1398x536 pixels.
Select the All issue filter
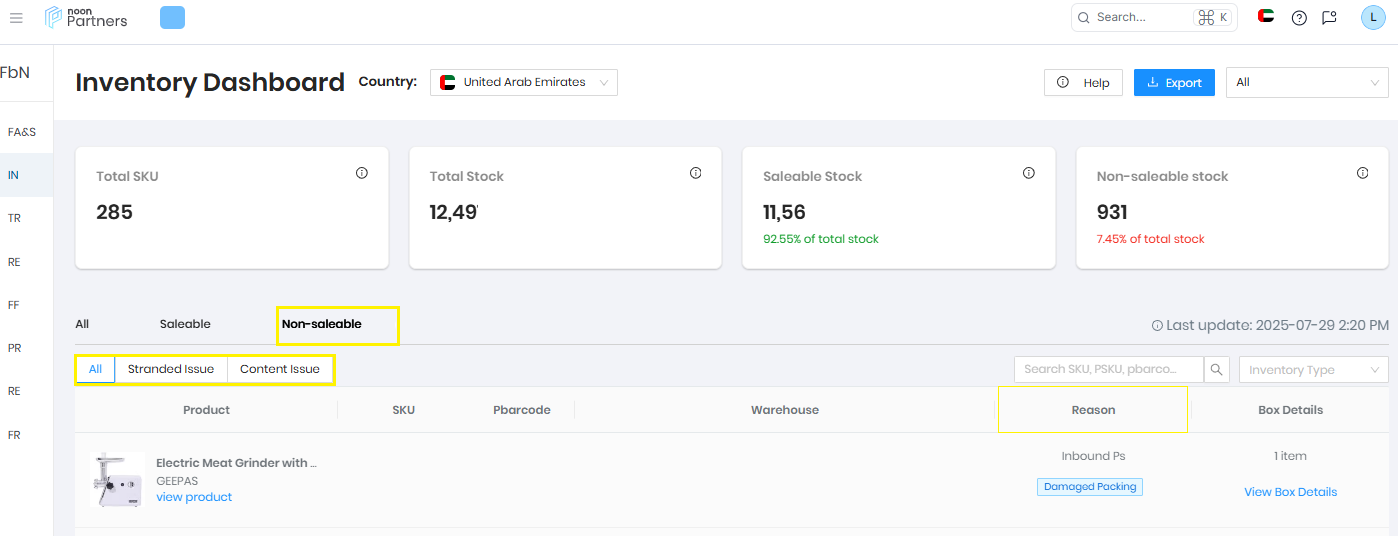point(95,369)
